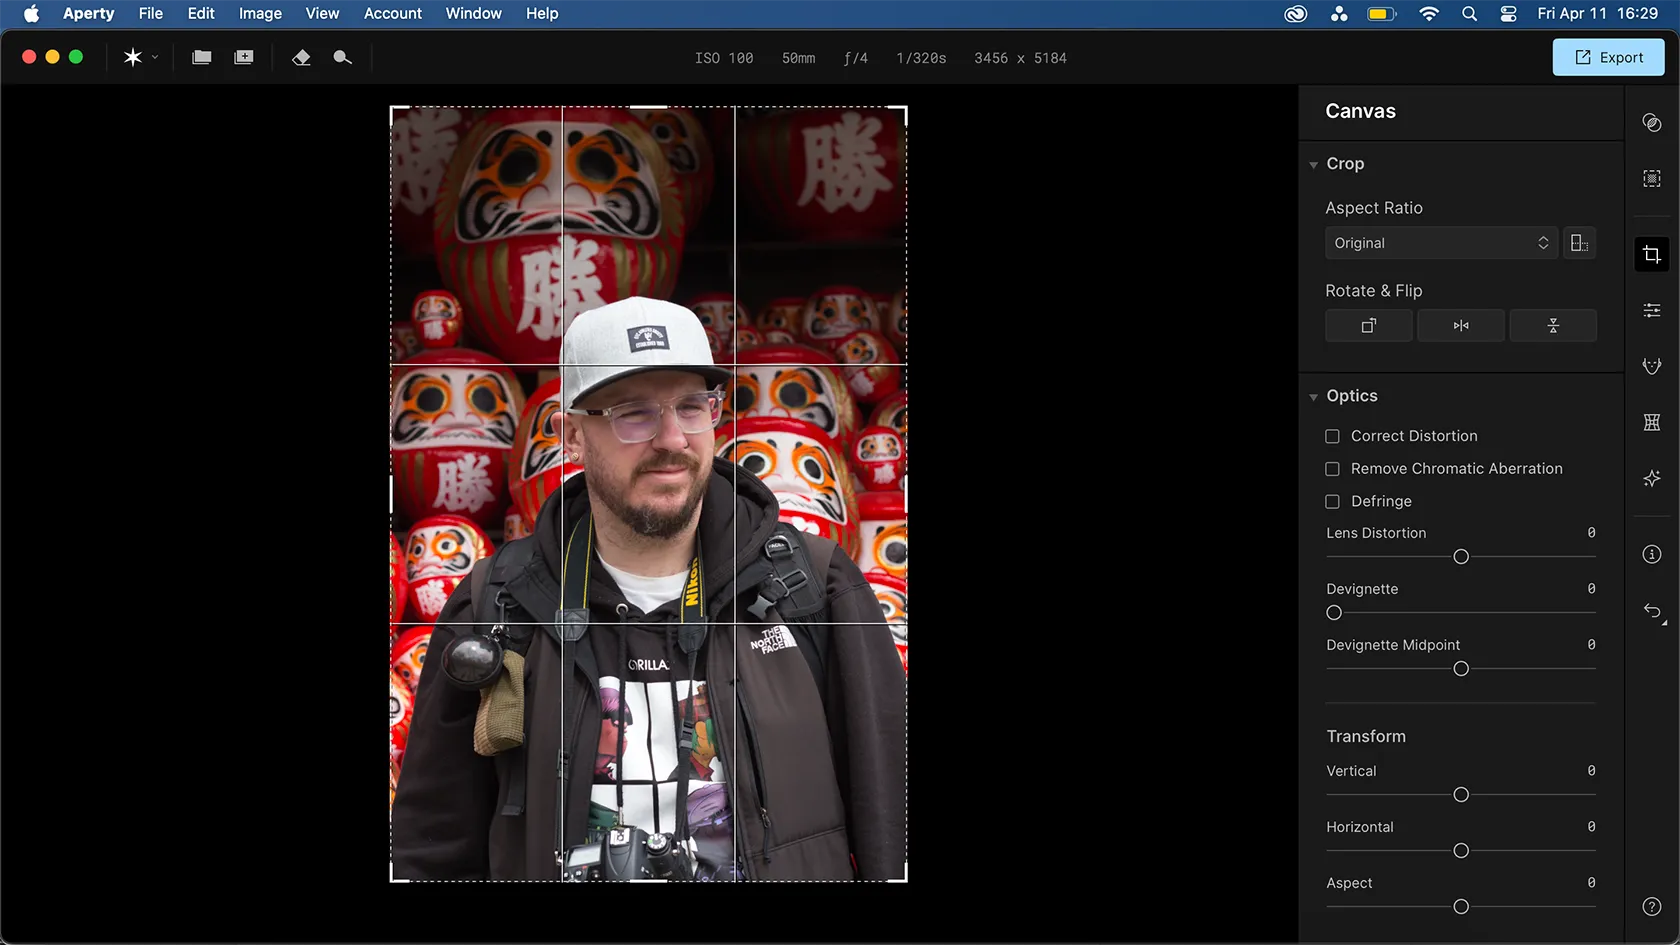Click the Export button
This screenshot has width=1680, height=945.
click(1607, 57)
